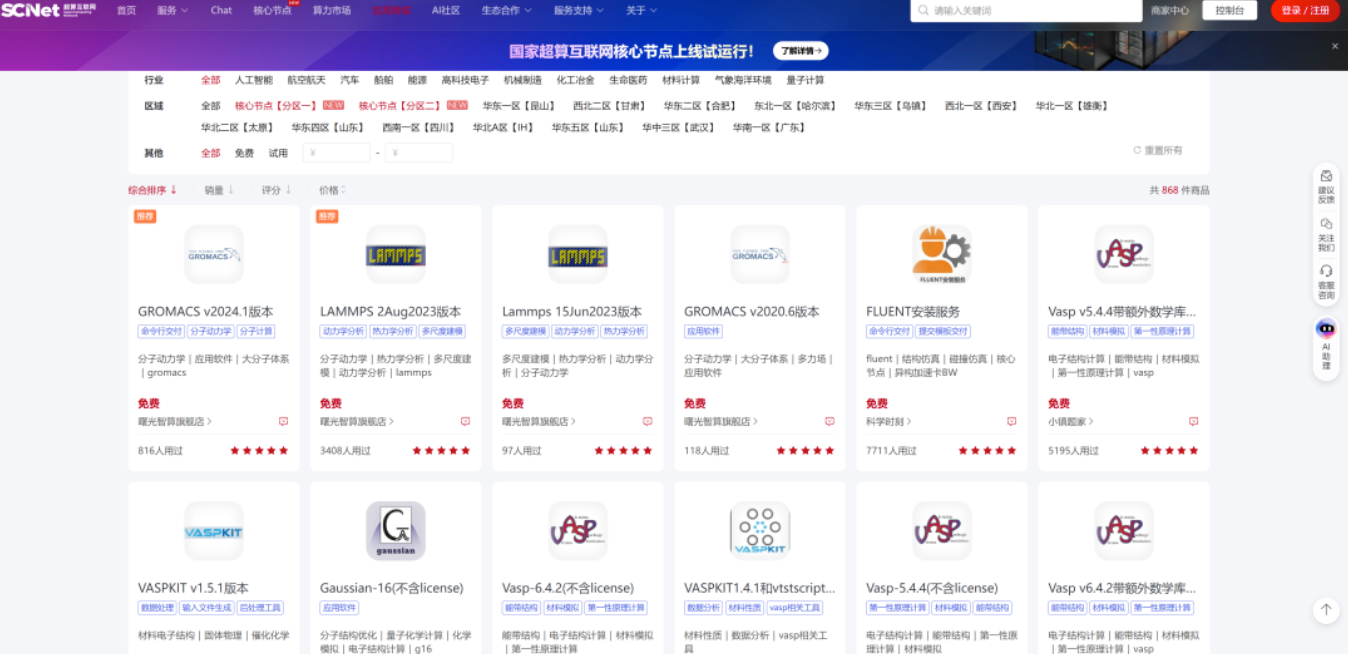The image size is (1348, 654).
Task: Launch the AI助理 assistant robot icon
Action: point(1326,343)
